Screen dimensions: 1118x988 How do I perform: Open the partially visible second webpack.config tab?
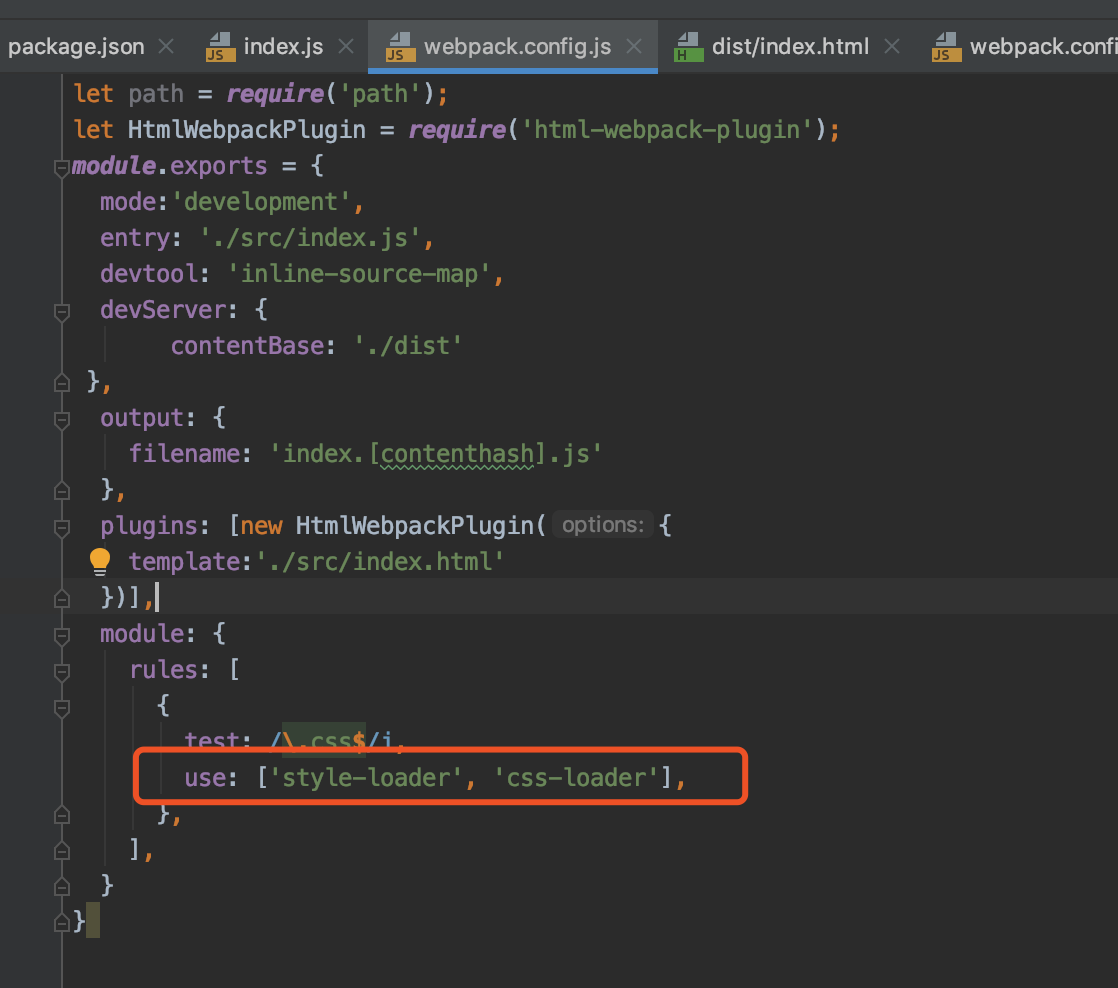pyautogui.click(x=1043, y=46)
